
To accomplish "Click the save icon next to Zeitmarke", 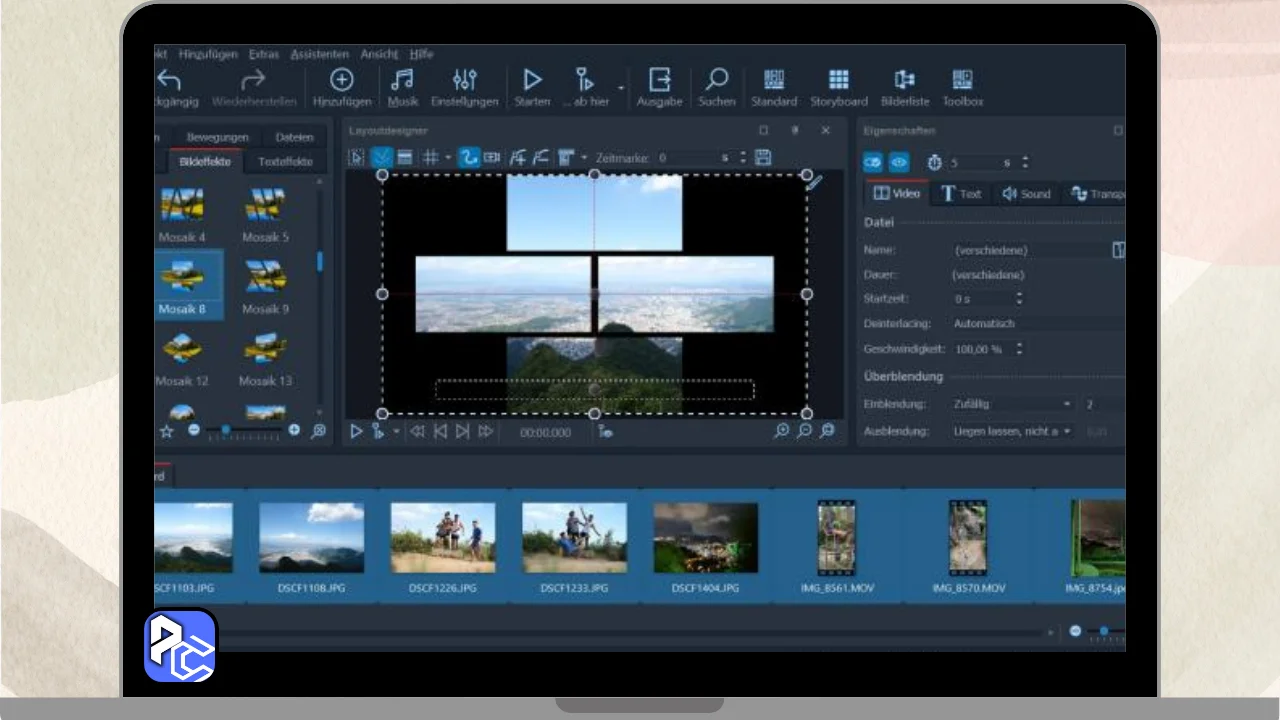I will coord(764,157).
